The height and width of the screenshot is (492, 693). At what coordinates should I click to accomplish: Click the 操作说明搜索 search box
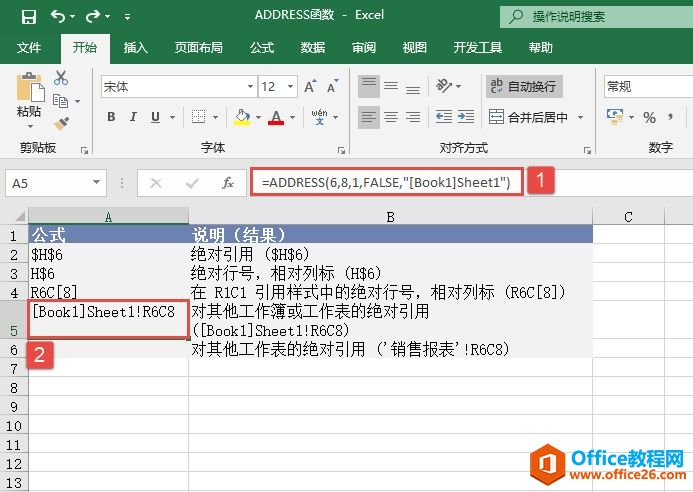point(596,17)
